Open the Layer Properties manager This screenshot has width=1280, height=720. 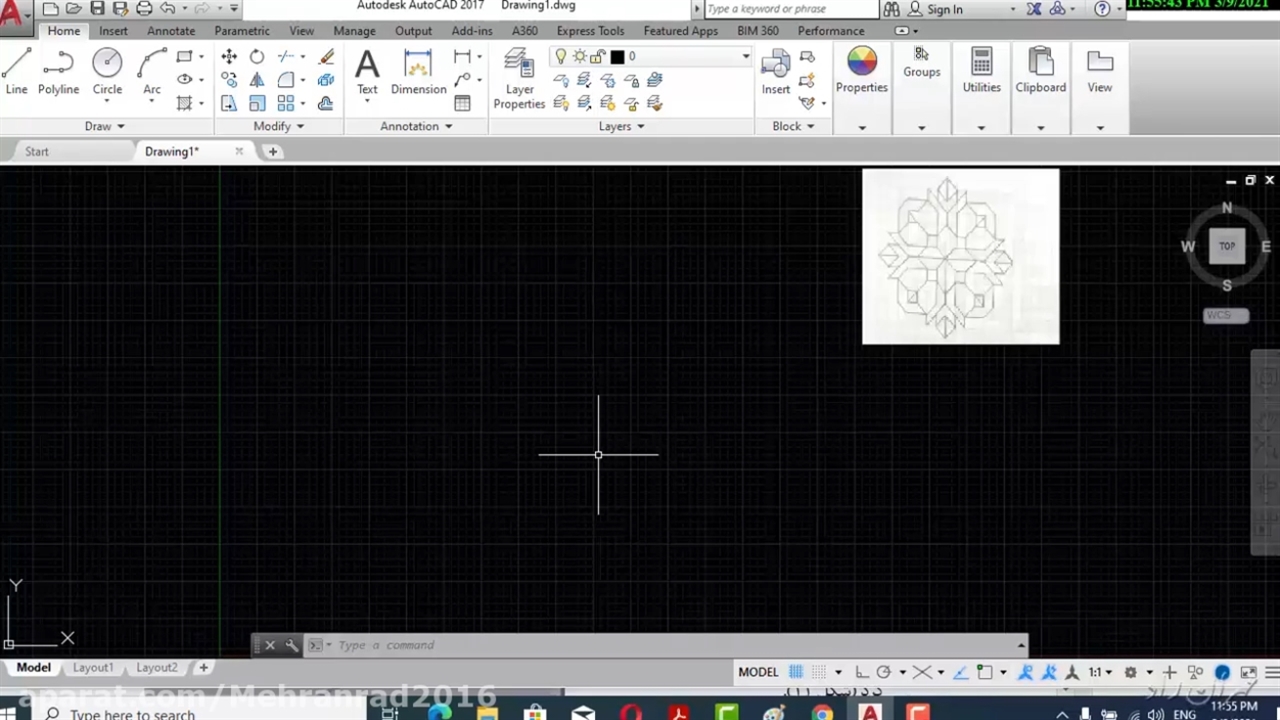519,79
